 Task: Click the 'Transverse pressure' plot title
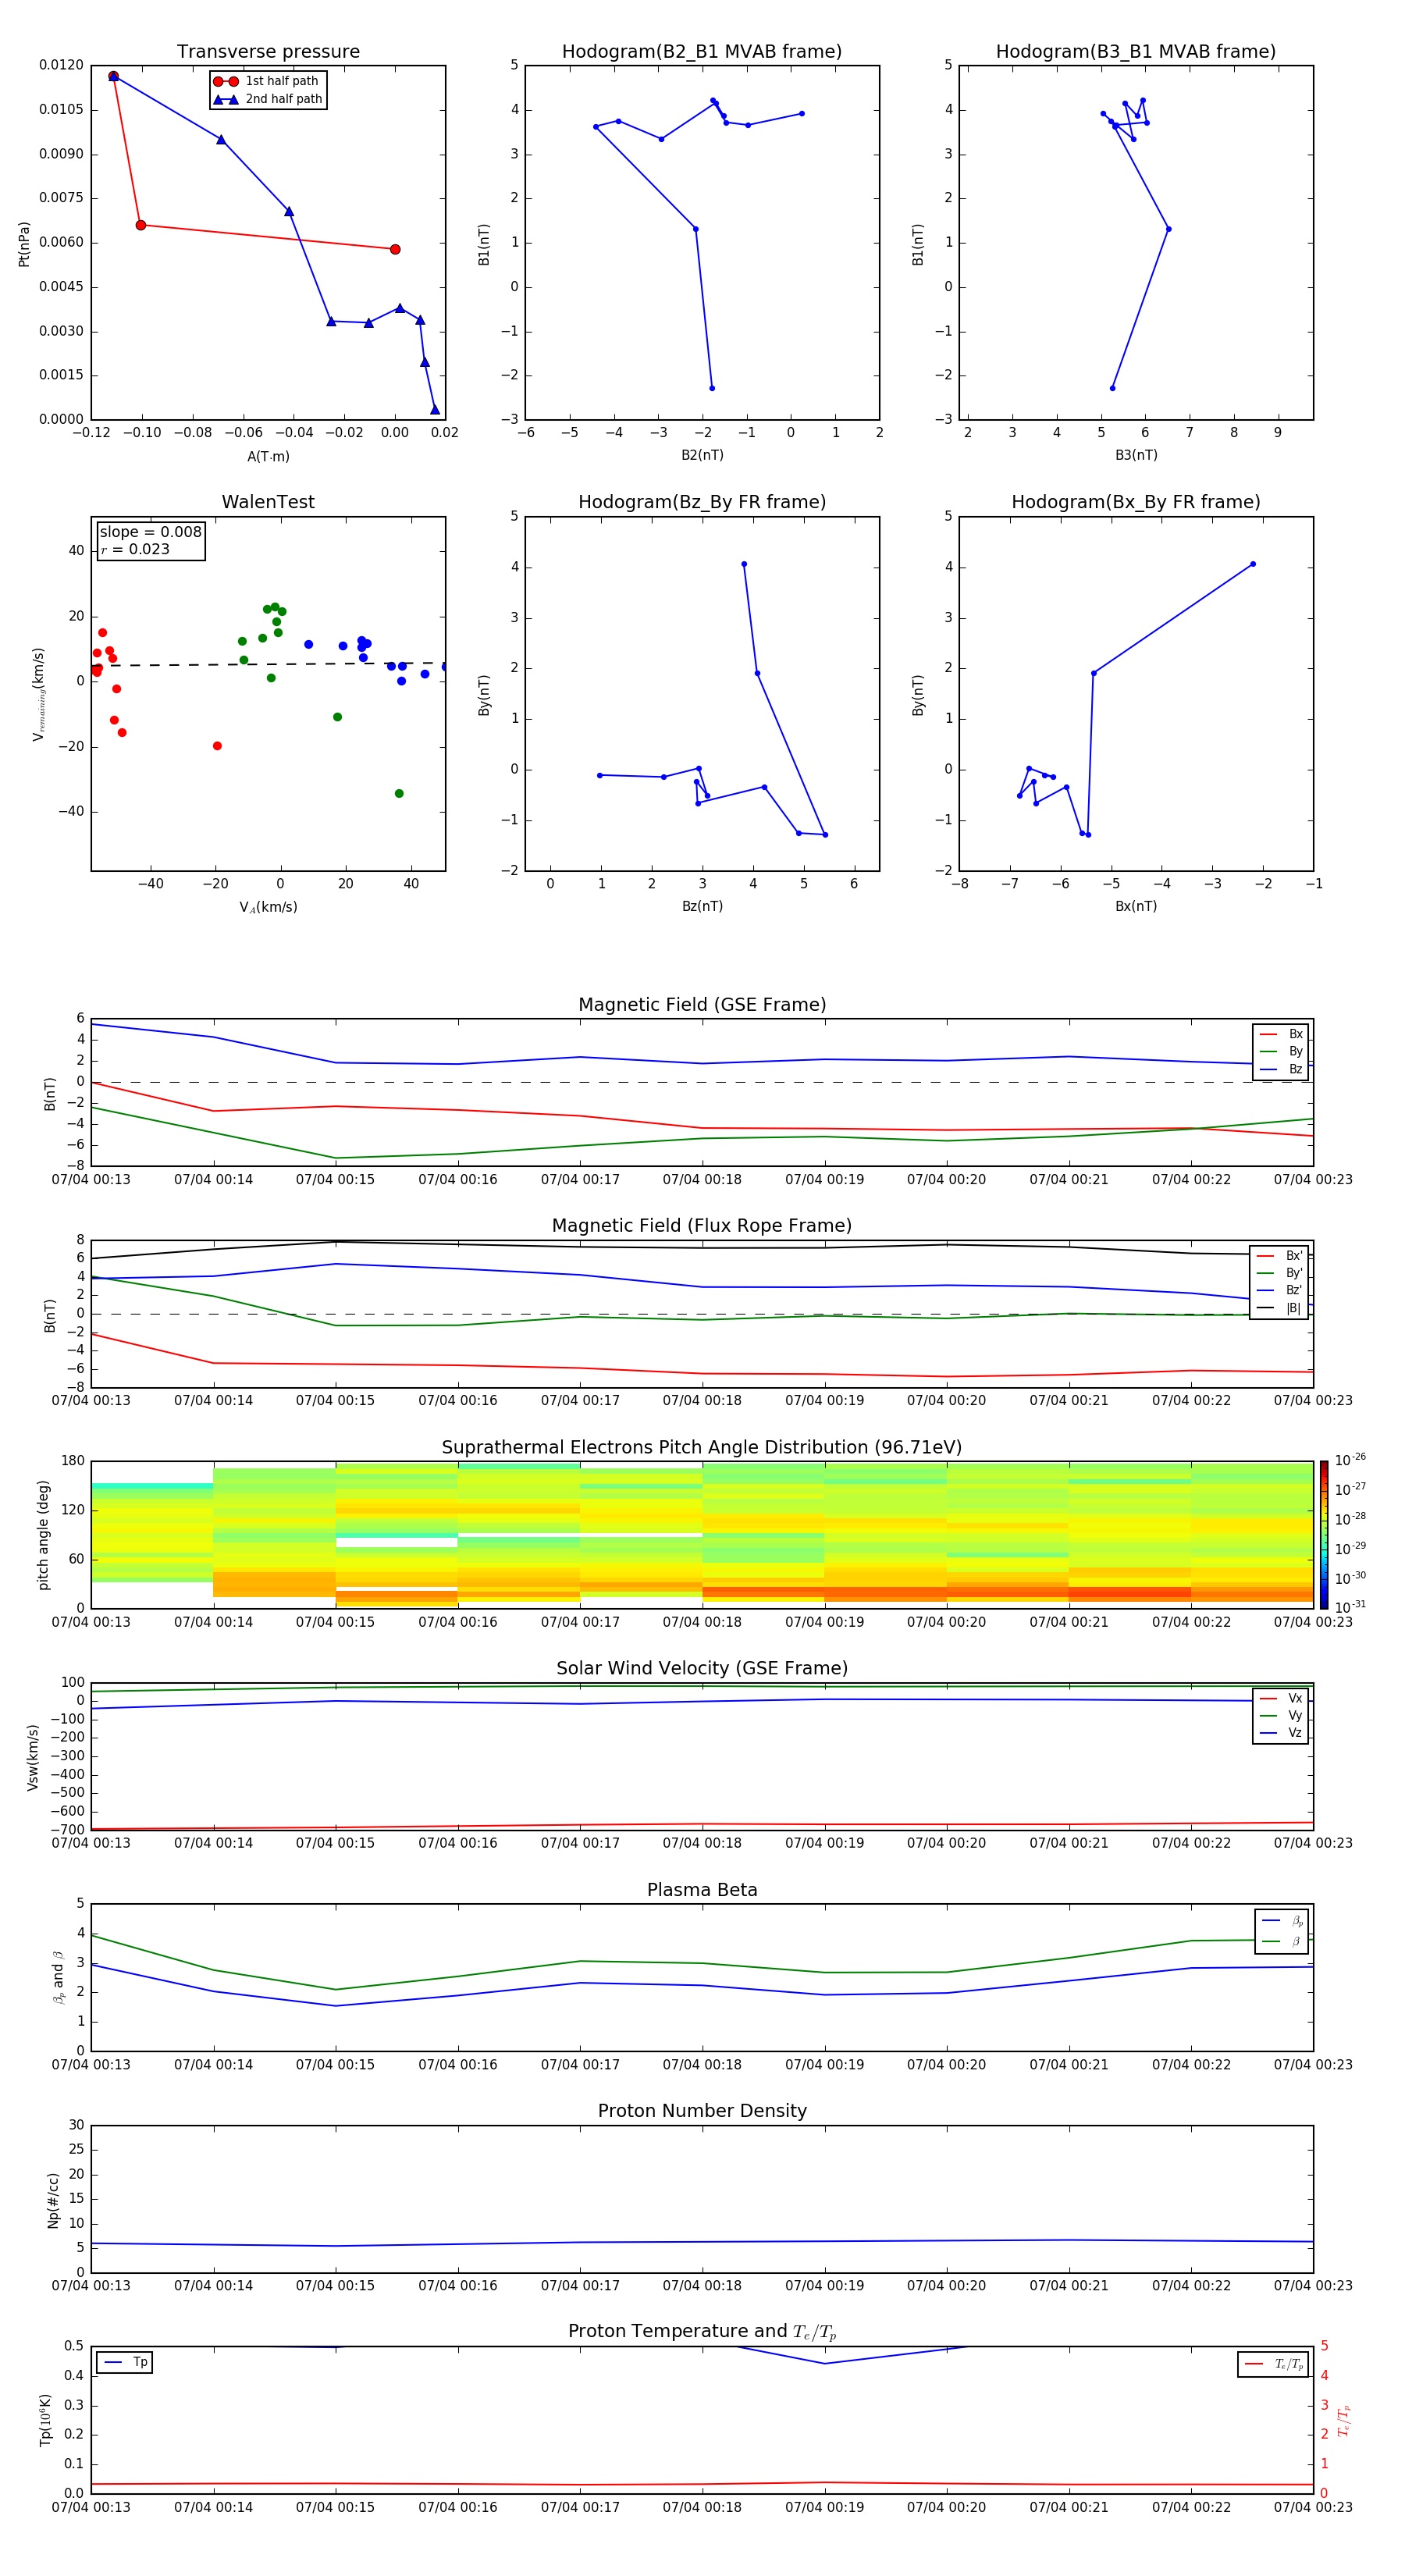[x=268, y=51]
